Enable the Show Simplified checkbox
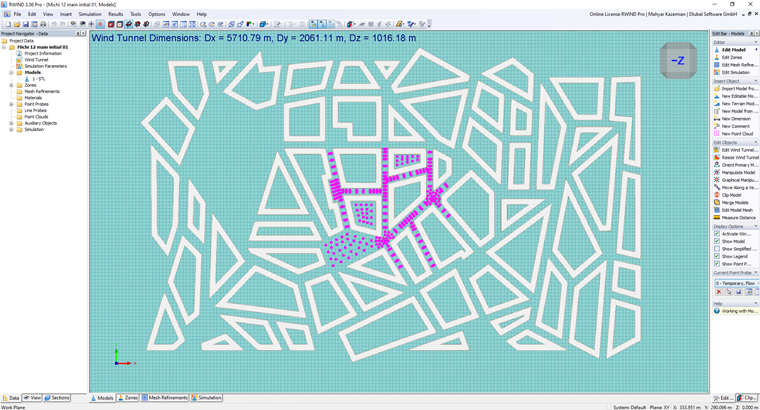 point(717,249)
